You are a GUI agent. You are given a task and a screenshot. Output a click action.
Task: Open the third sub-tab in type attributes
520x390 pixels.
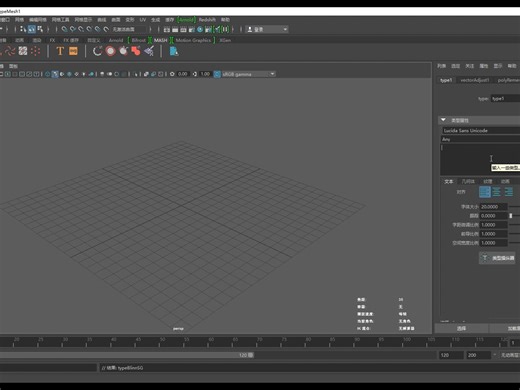(488, 181)
